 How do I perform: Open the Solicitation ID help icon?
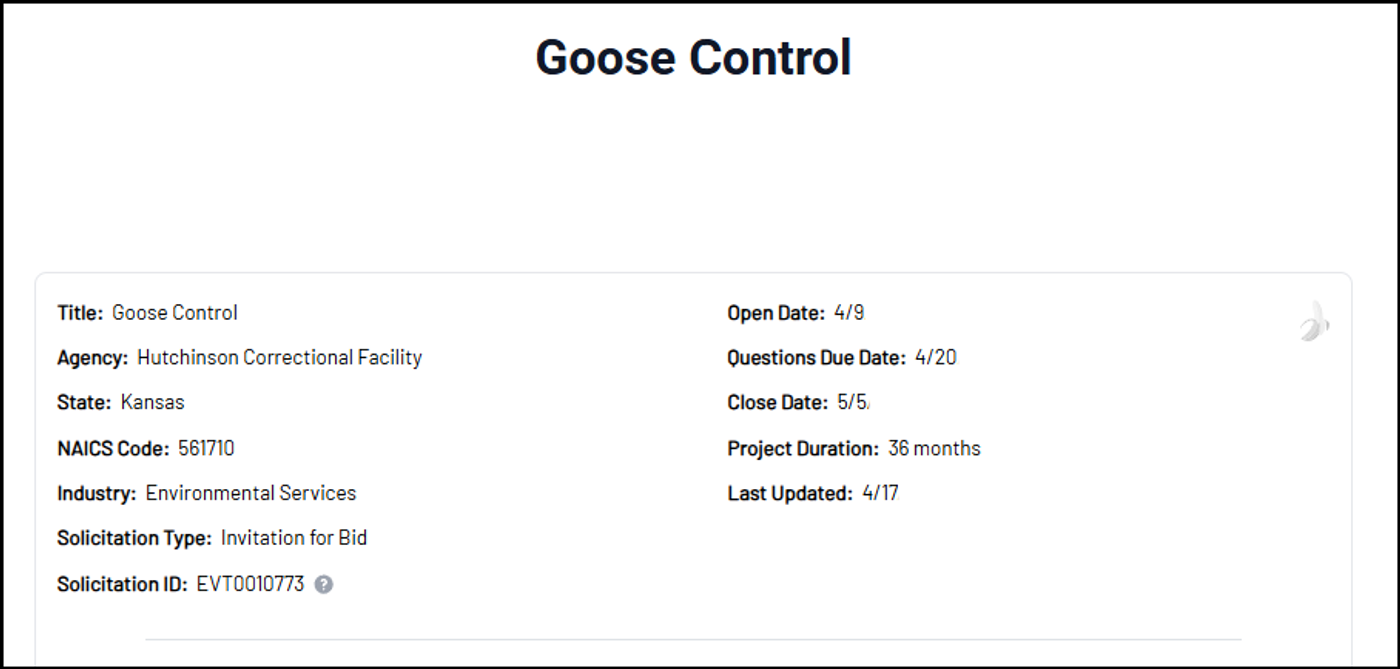coord(323,584)
